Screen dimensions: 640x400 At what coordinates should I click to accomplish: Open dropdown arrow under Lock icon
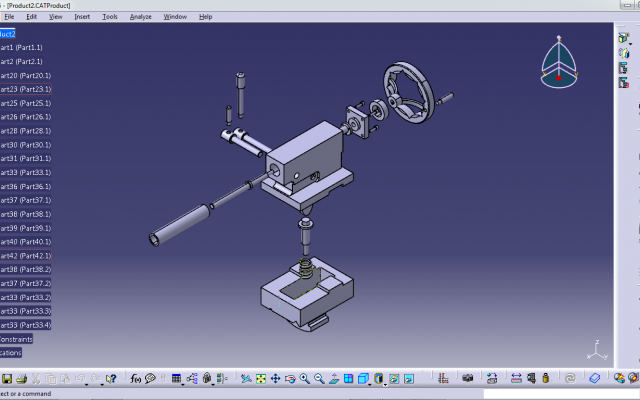[213, 384]
